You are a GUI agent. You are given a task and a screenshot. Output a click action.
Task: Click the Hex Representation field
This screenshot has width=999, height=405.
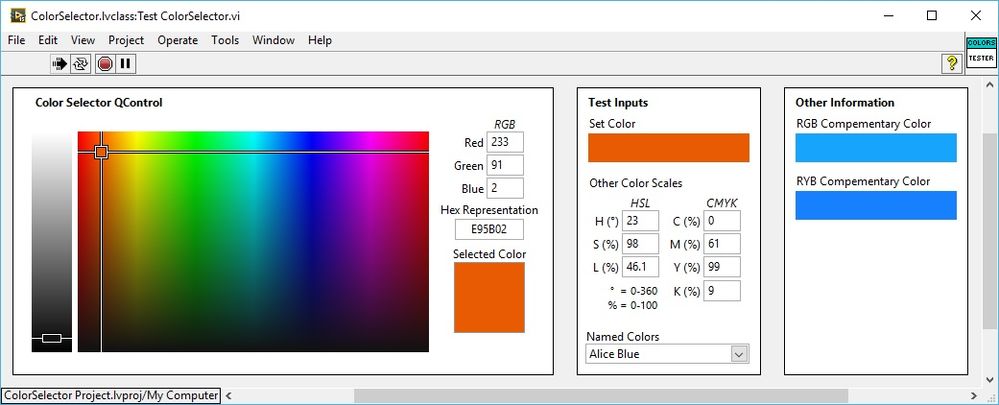point(489,230)
